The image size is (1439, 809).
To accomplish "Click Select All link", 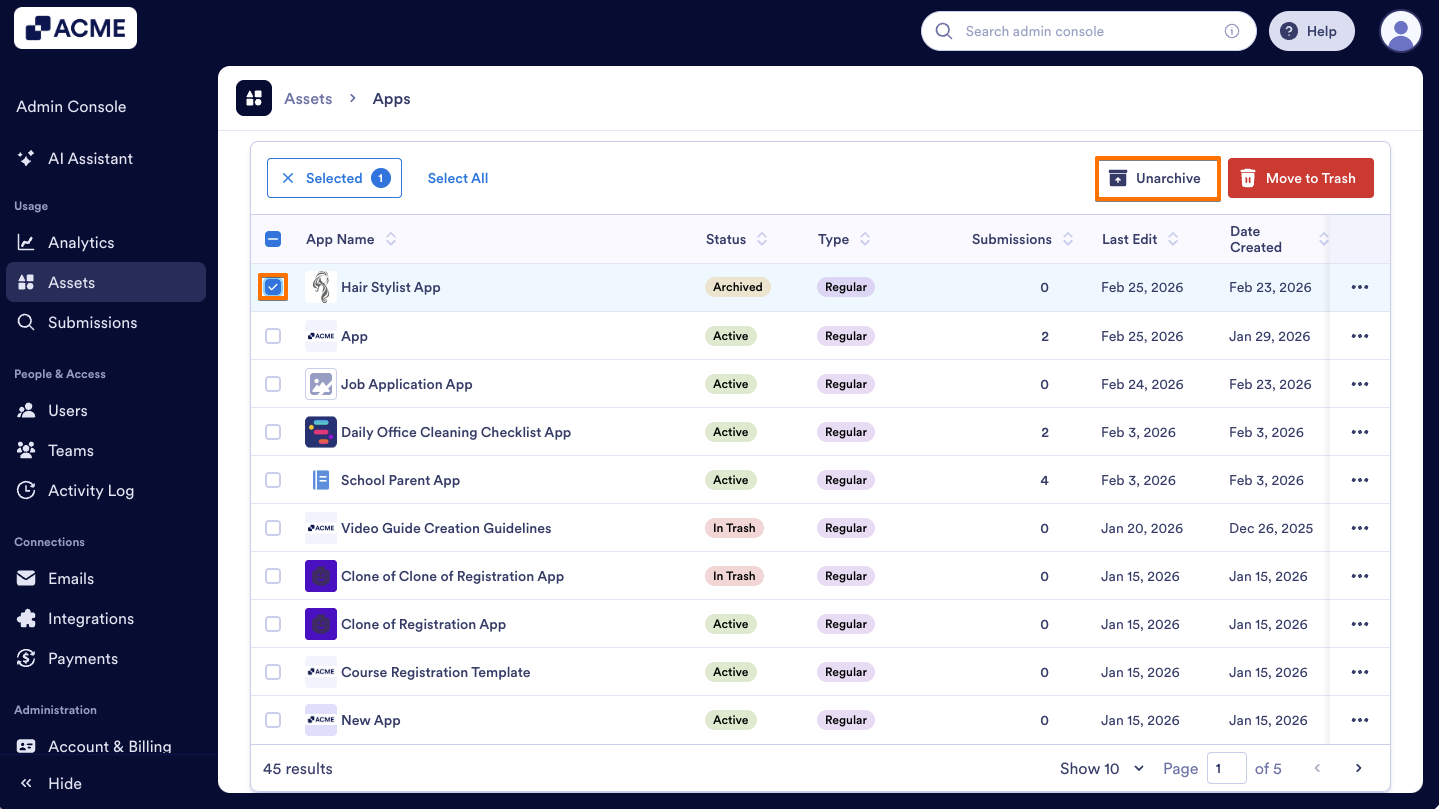I will [x=457, y=178].
